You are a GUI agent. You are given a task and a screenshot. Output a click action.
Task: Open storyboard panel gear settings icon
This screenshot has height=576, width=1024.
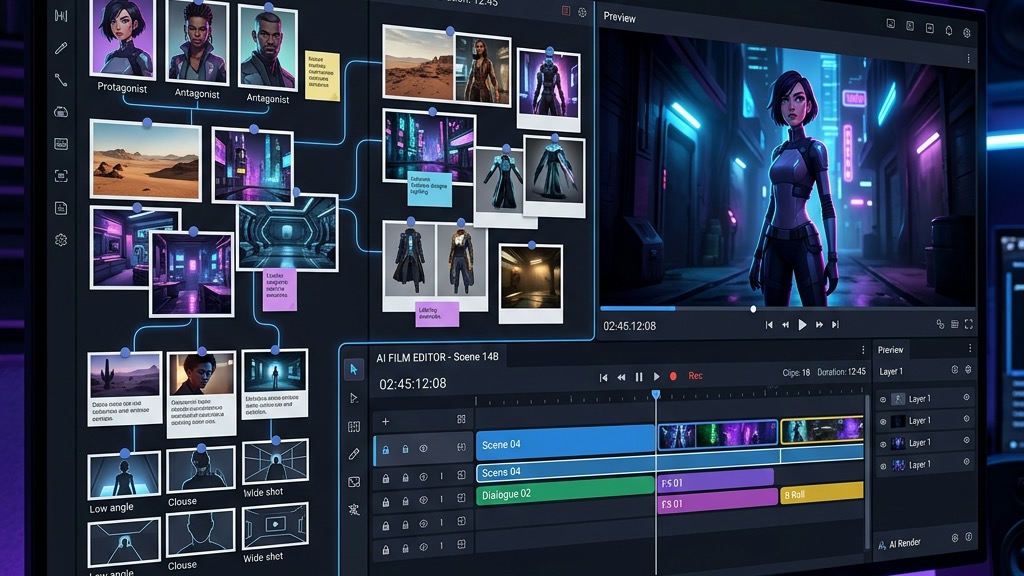582,12
